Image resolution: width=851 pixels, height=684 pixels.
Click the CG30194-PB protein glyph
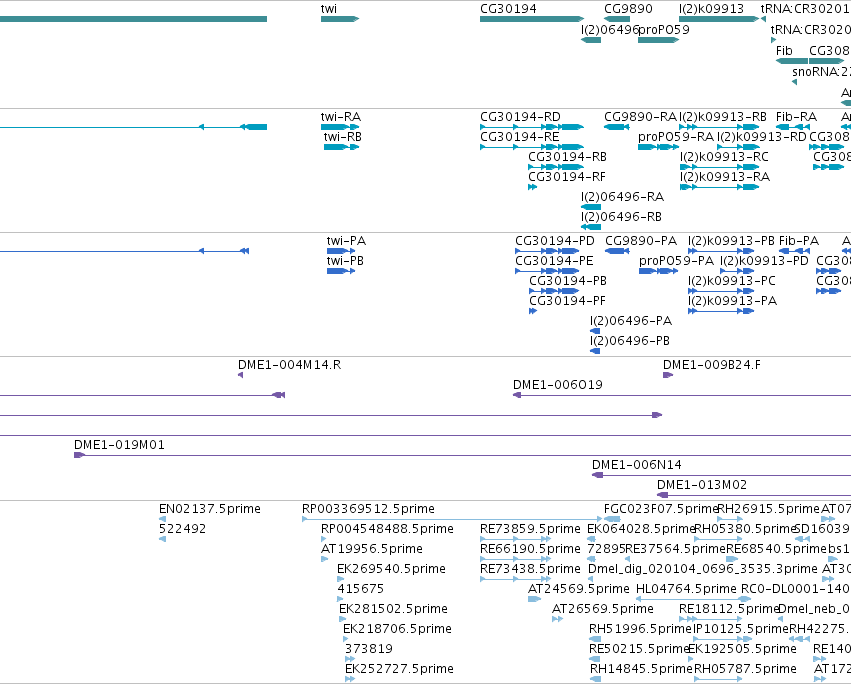click(x=554, y=291)
